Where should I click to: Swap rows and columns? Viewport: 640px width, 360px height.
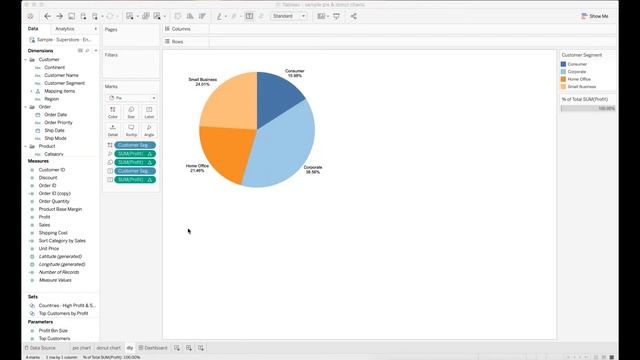(178, 16)
